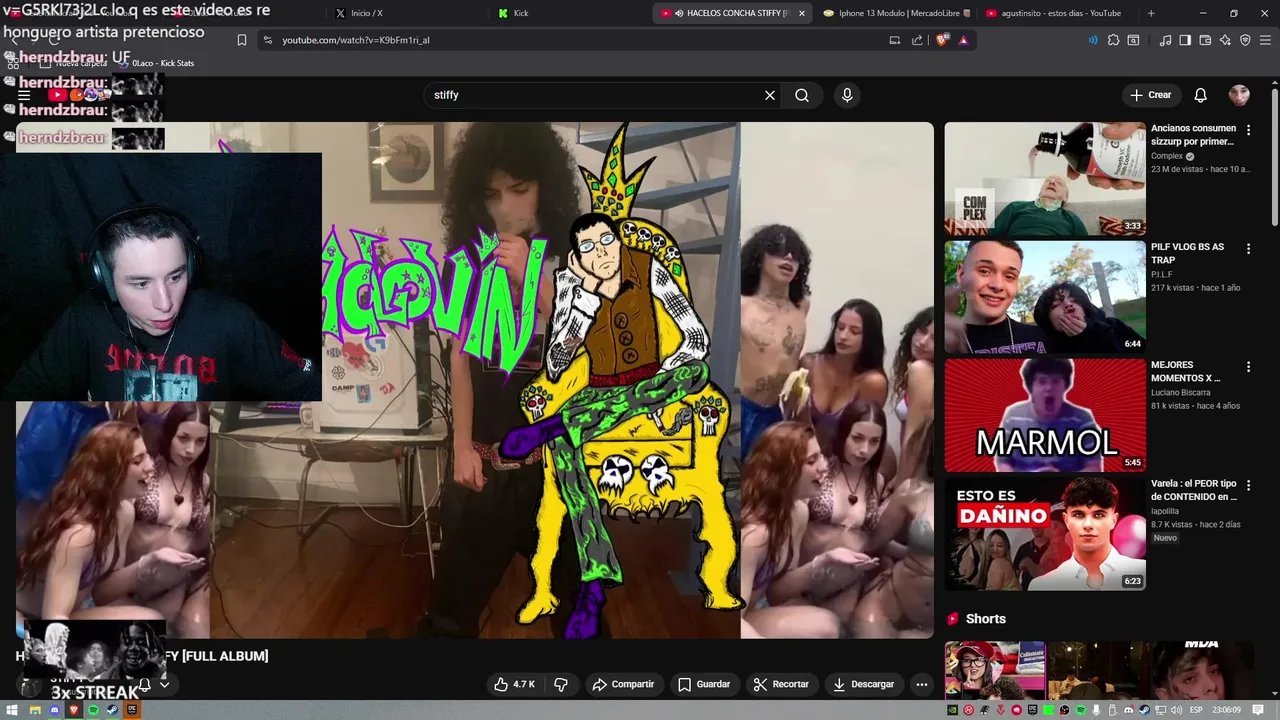
Task: Toggle subscription notification bell
Action: point(145,685)
